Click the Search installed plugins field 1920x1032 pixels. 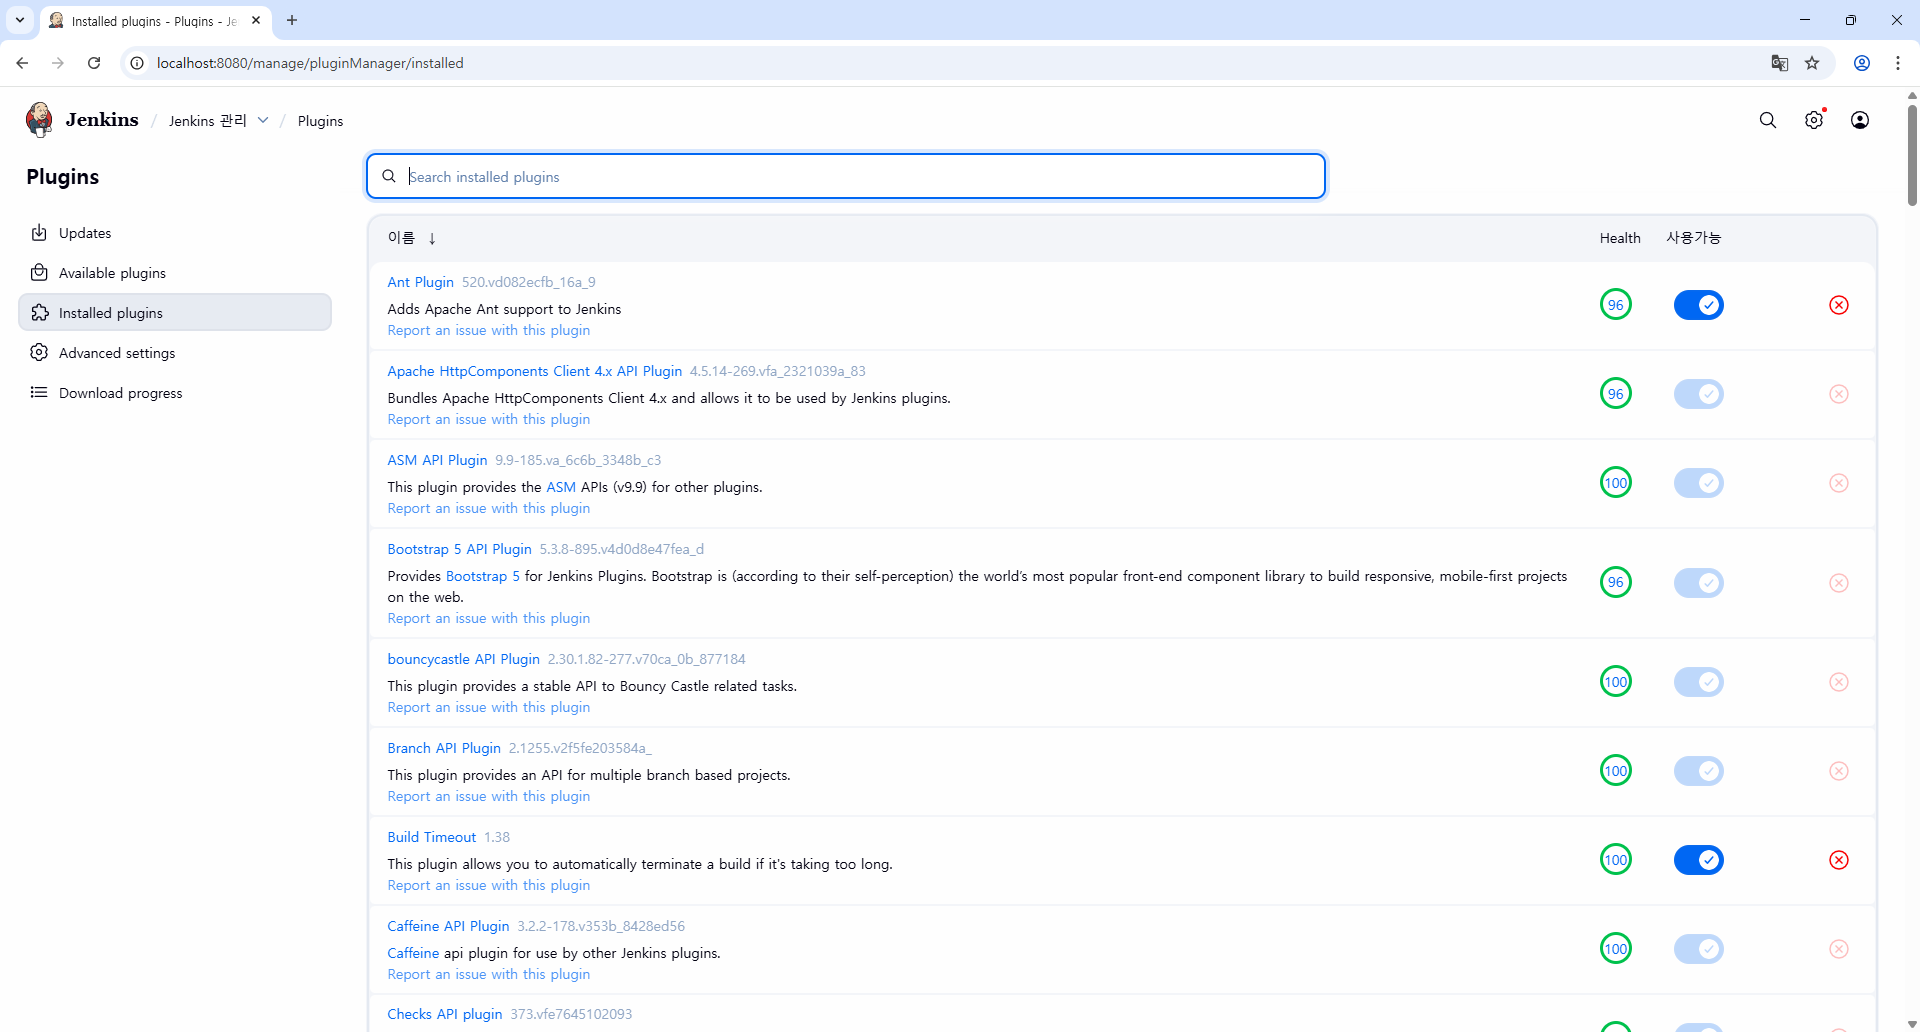(x=846, y=176)
